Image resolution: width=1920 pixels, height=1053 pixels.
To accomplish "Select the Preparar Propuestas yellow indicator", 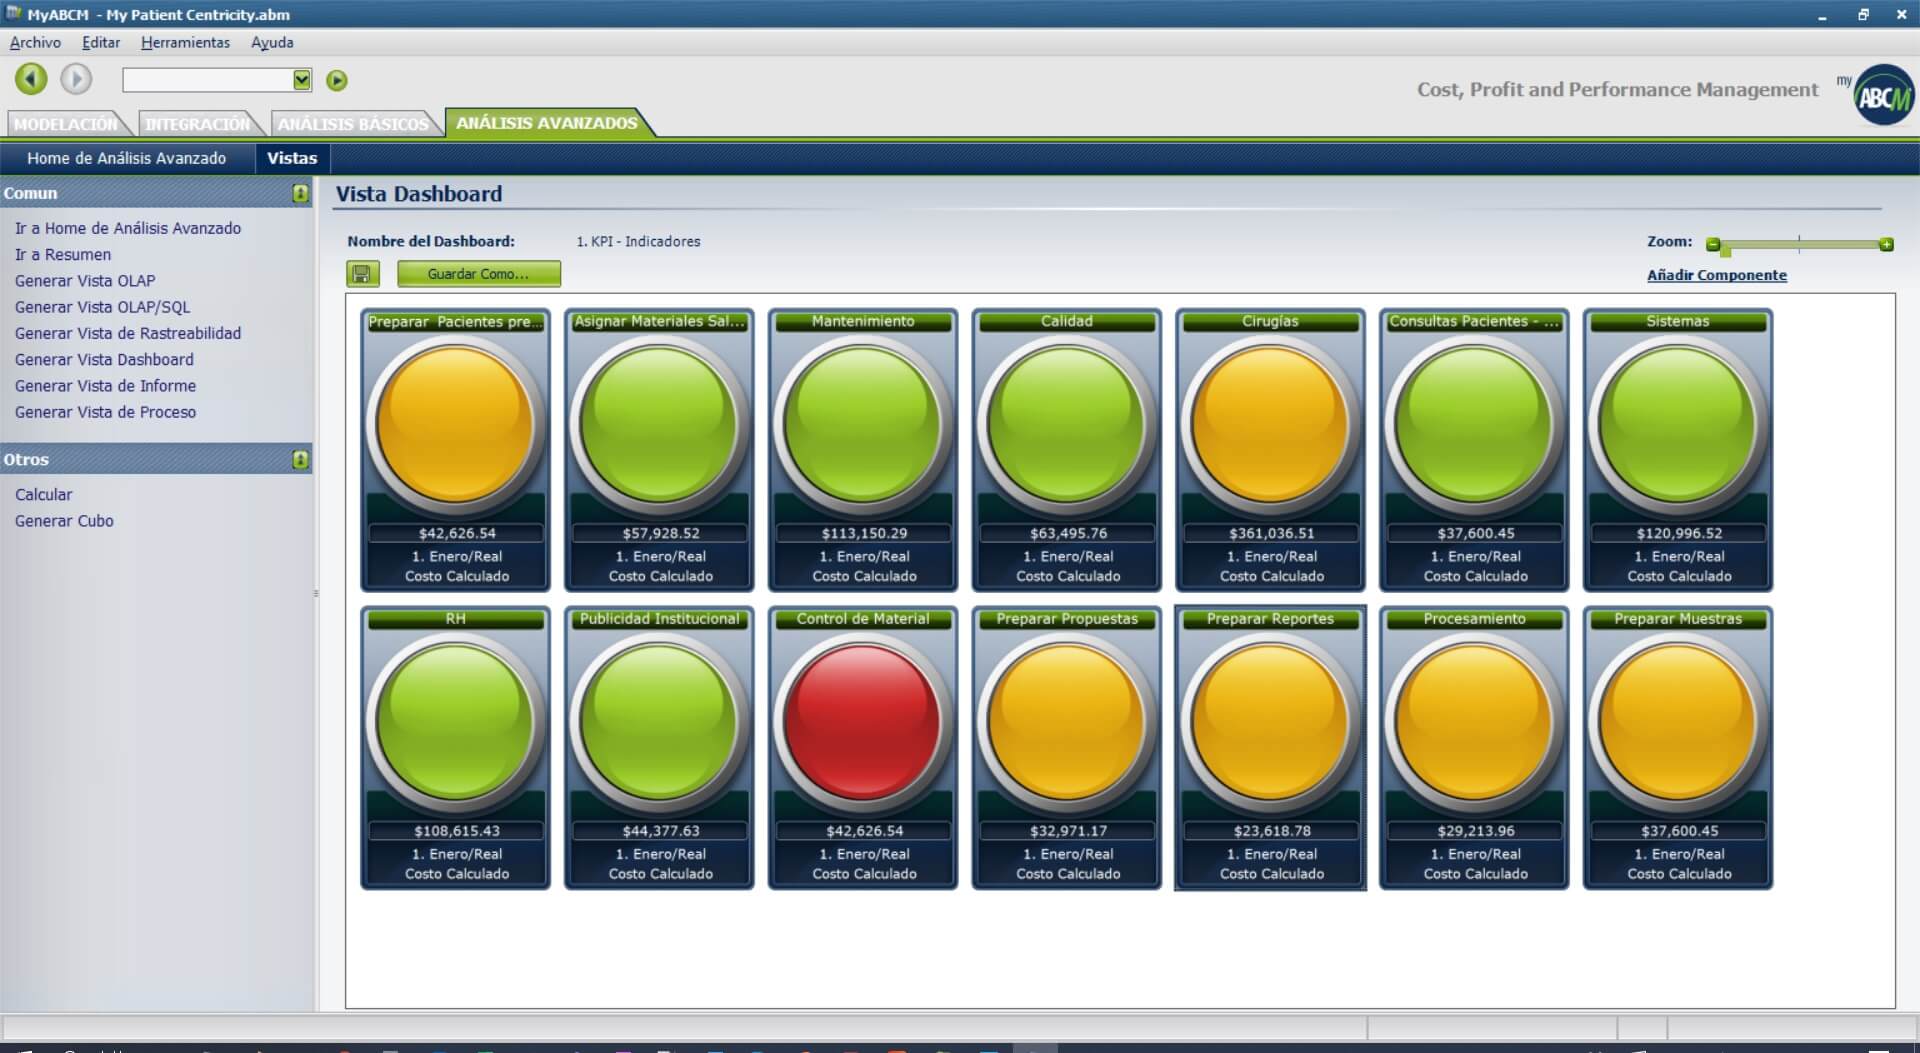I will (1067, 721).
